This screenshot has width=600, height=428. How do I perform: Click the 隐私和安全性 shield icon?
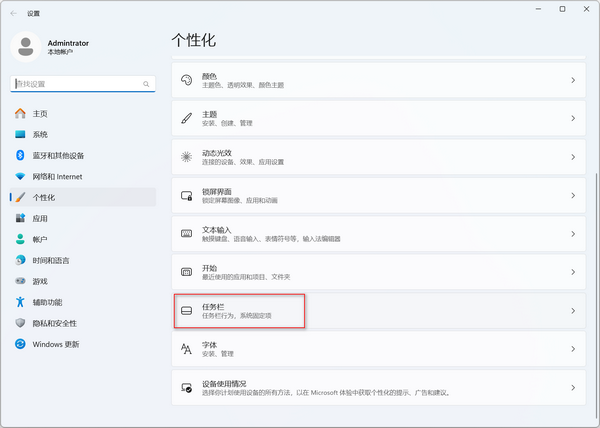coord(20,323)
